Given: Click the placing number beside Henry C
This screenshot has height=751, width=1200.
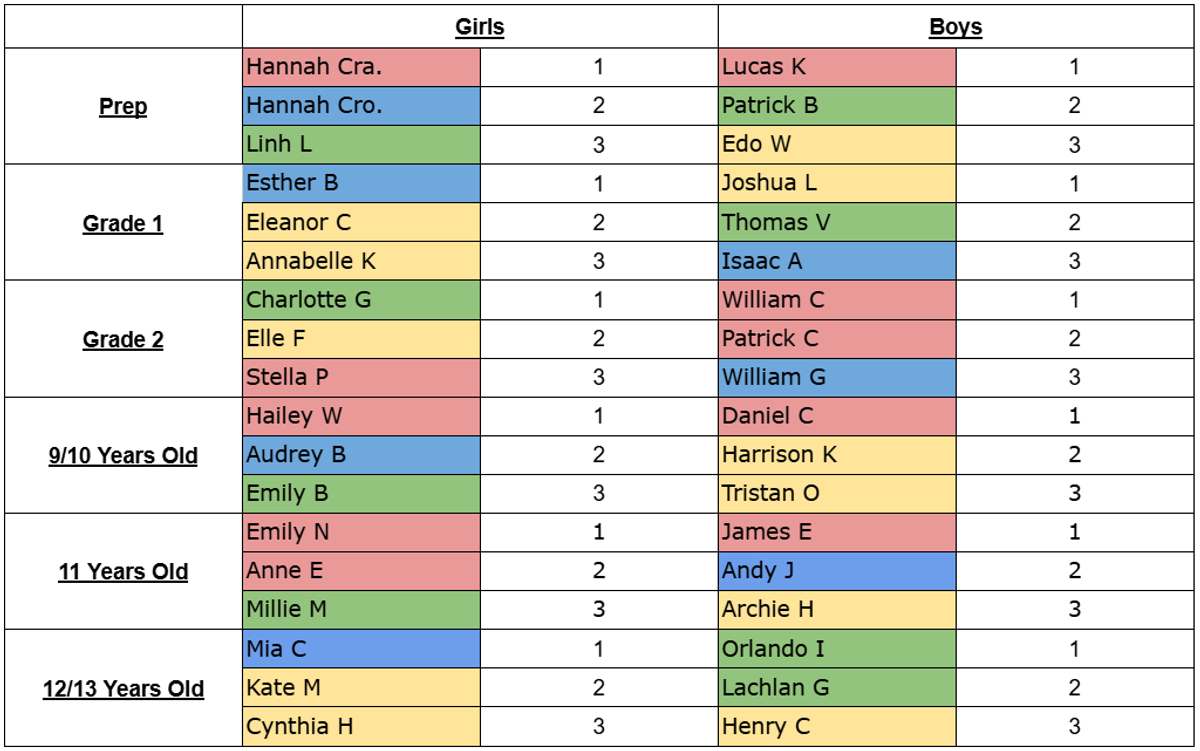Looking at the screenshot, I should pyautogui.click(x=1075, y=727).
